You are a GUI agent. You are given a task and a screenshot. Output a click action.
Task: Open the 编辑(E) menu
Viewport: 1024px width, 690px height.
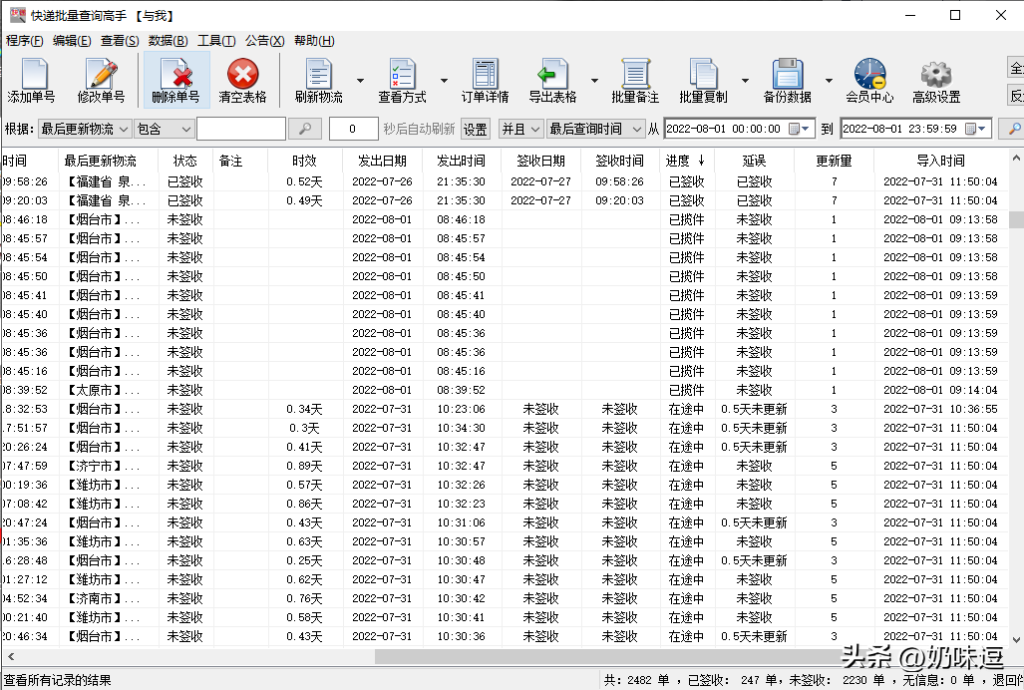pyautogui.click(x=72, y=40)
